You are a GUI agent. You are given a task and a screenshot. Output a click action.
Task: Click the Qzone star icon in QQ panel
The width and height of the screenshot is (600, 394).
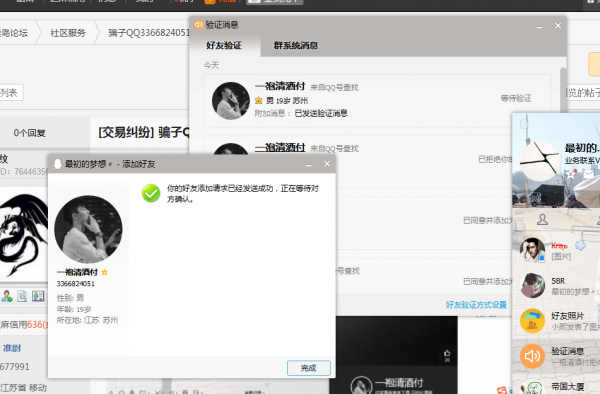pyautogui.click(x=571, y=174)
